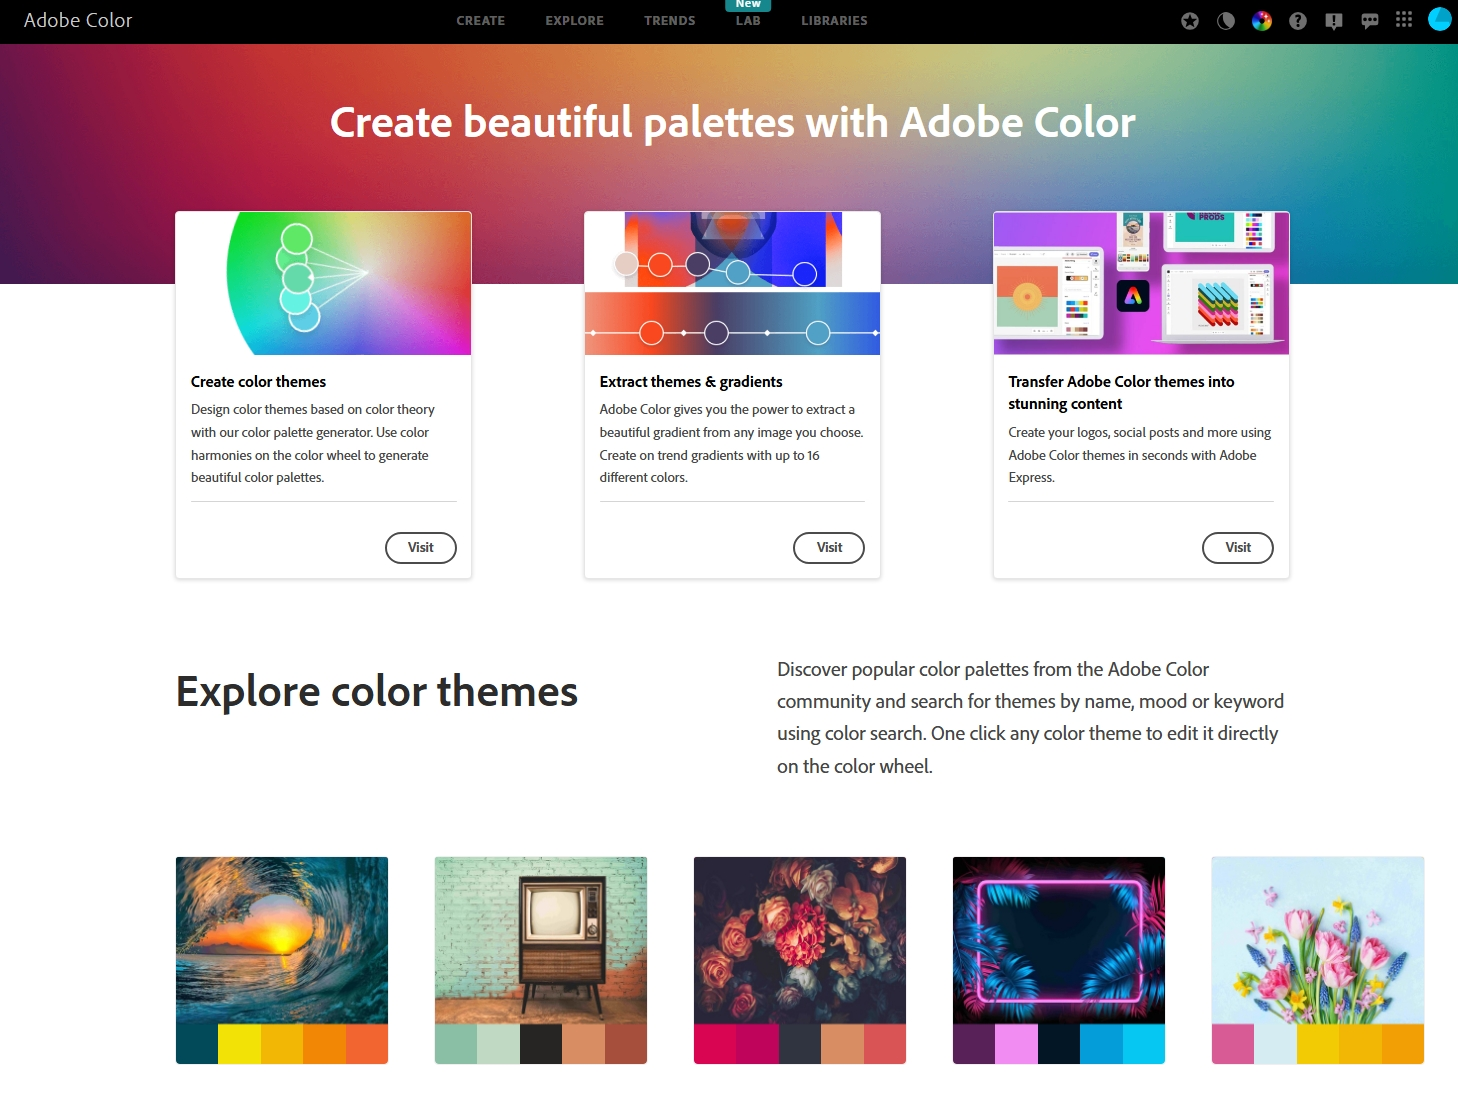
Task: Open the neon frame tropical leaves image
Action: [x=1059, y=940]
